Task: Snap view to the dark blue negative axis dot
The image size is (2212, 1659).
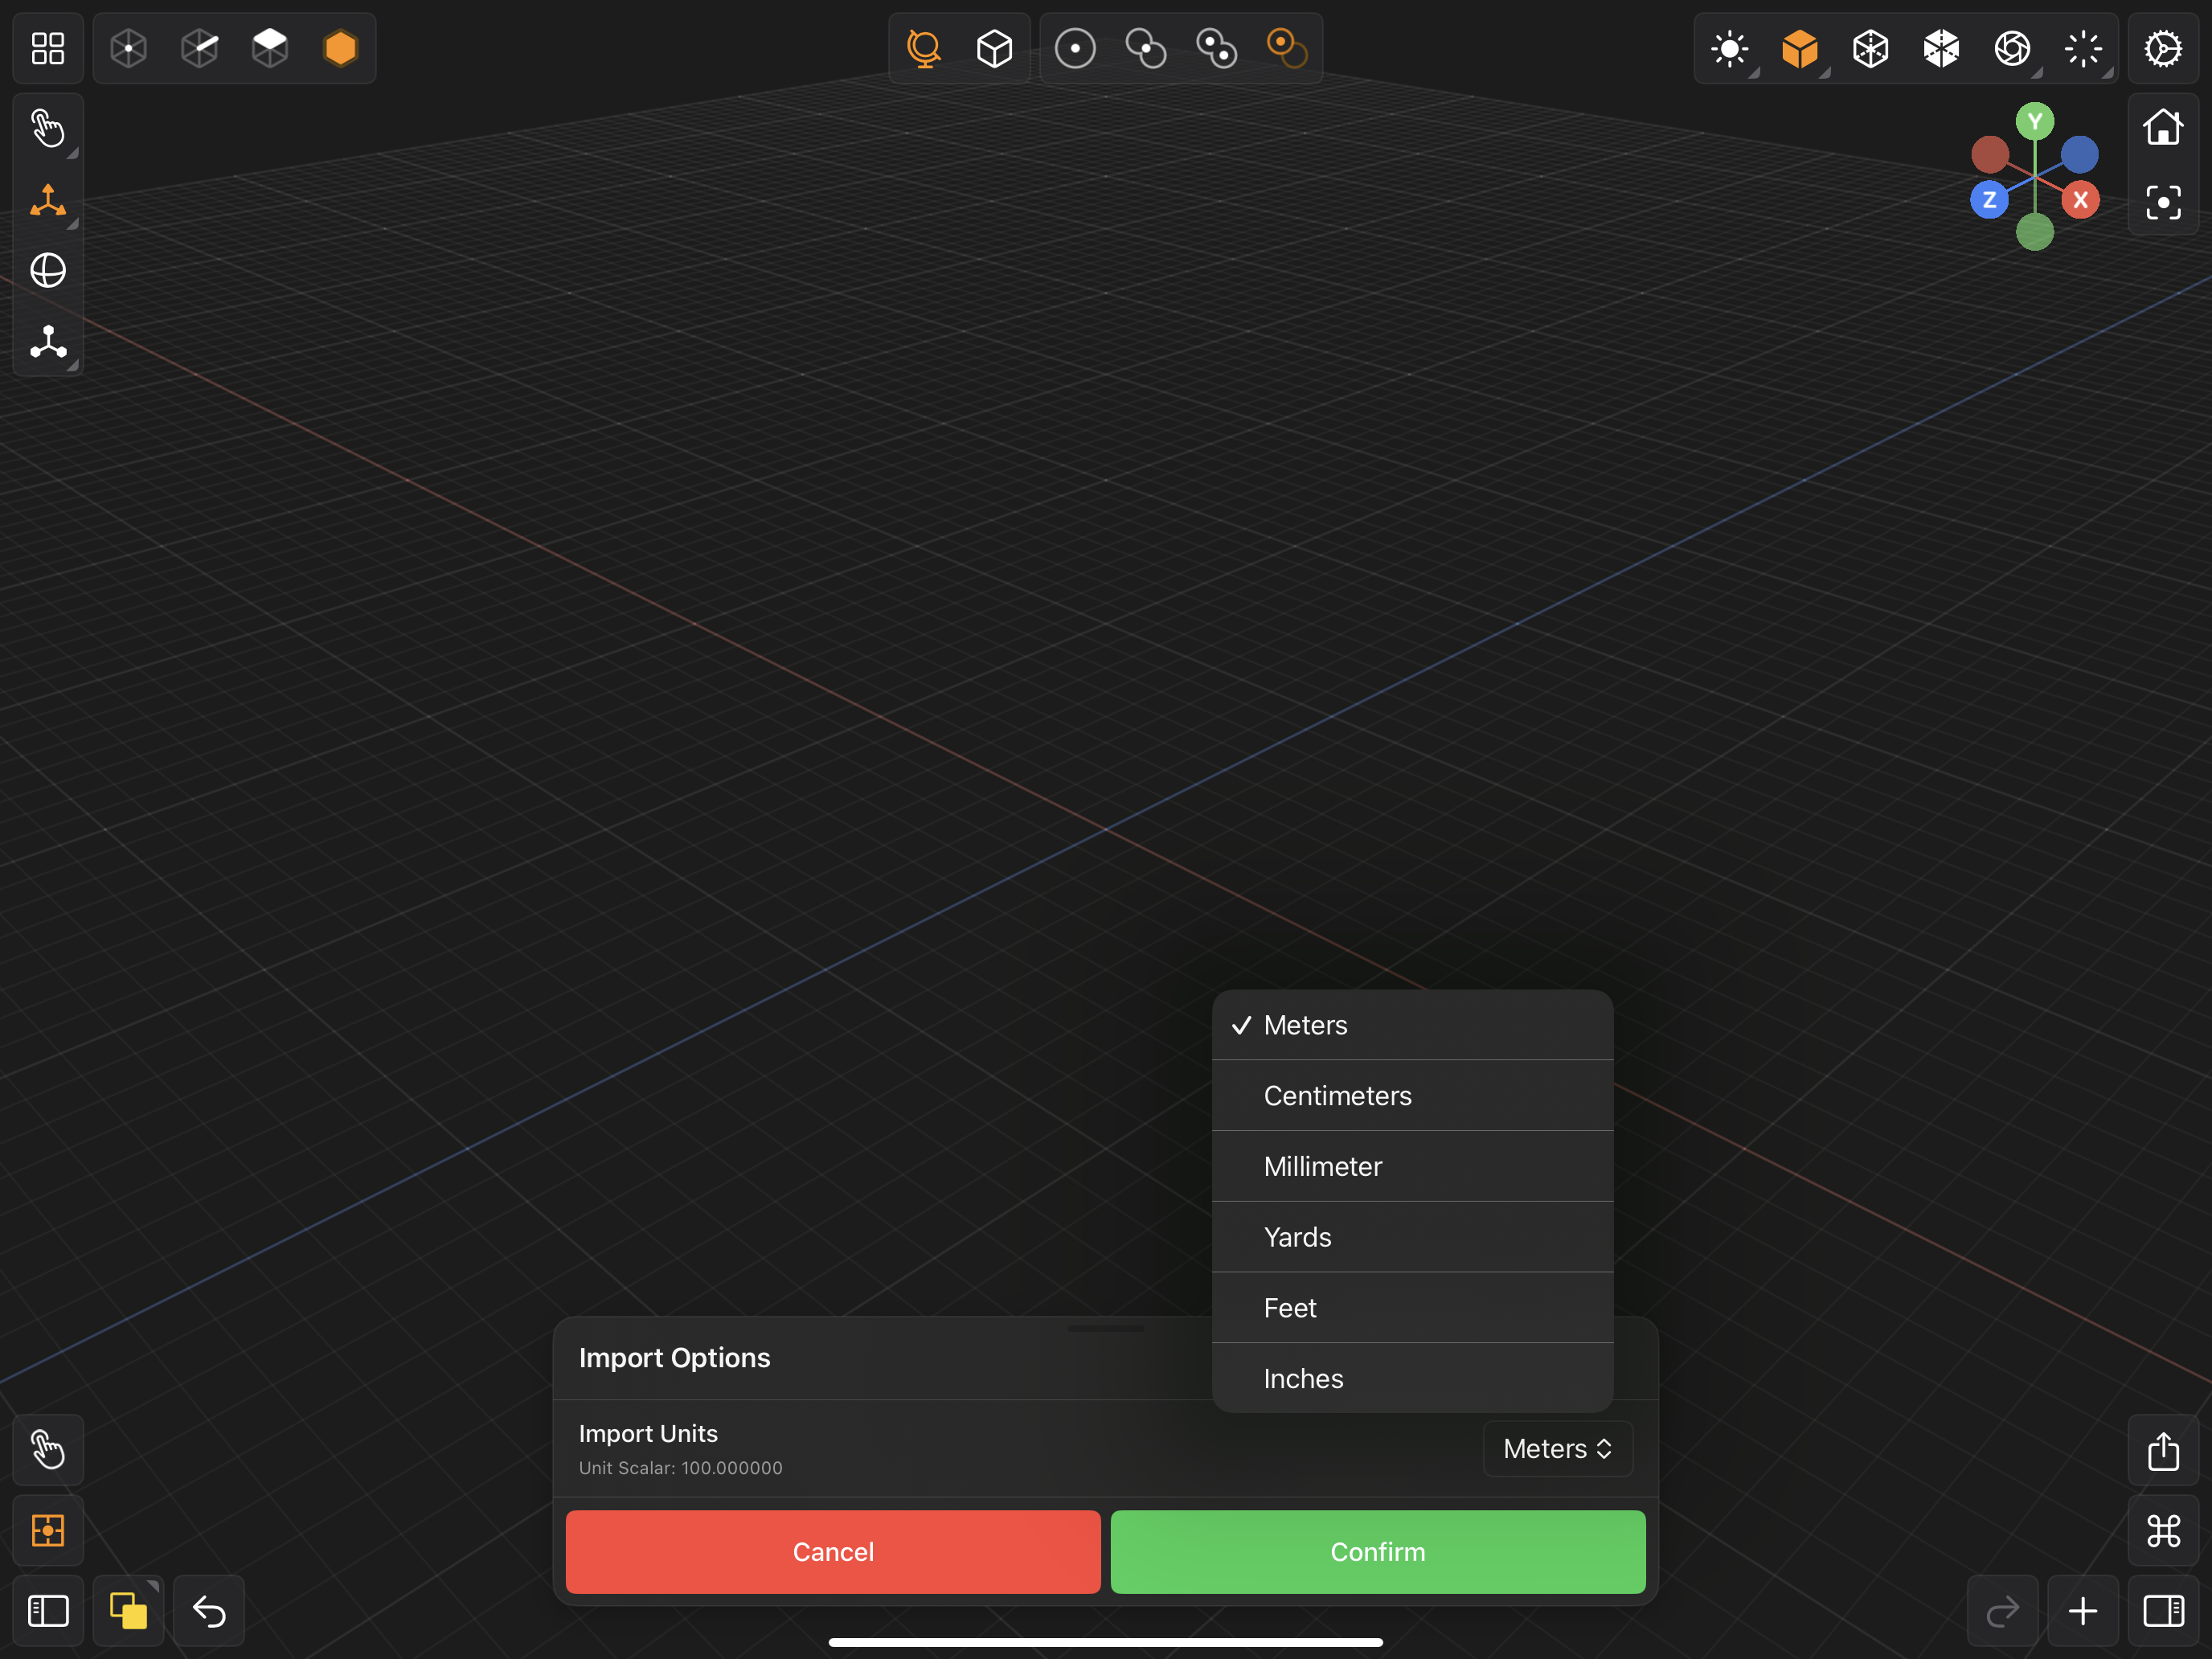Action: coord(2080,155)
